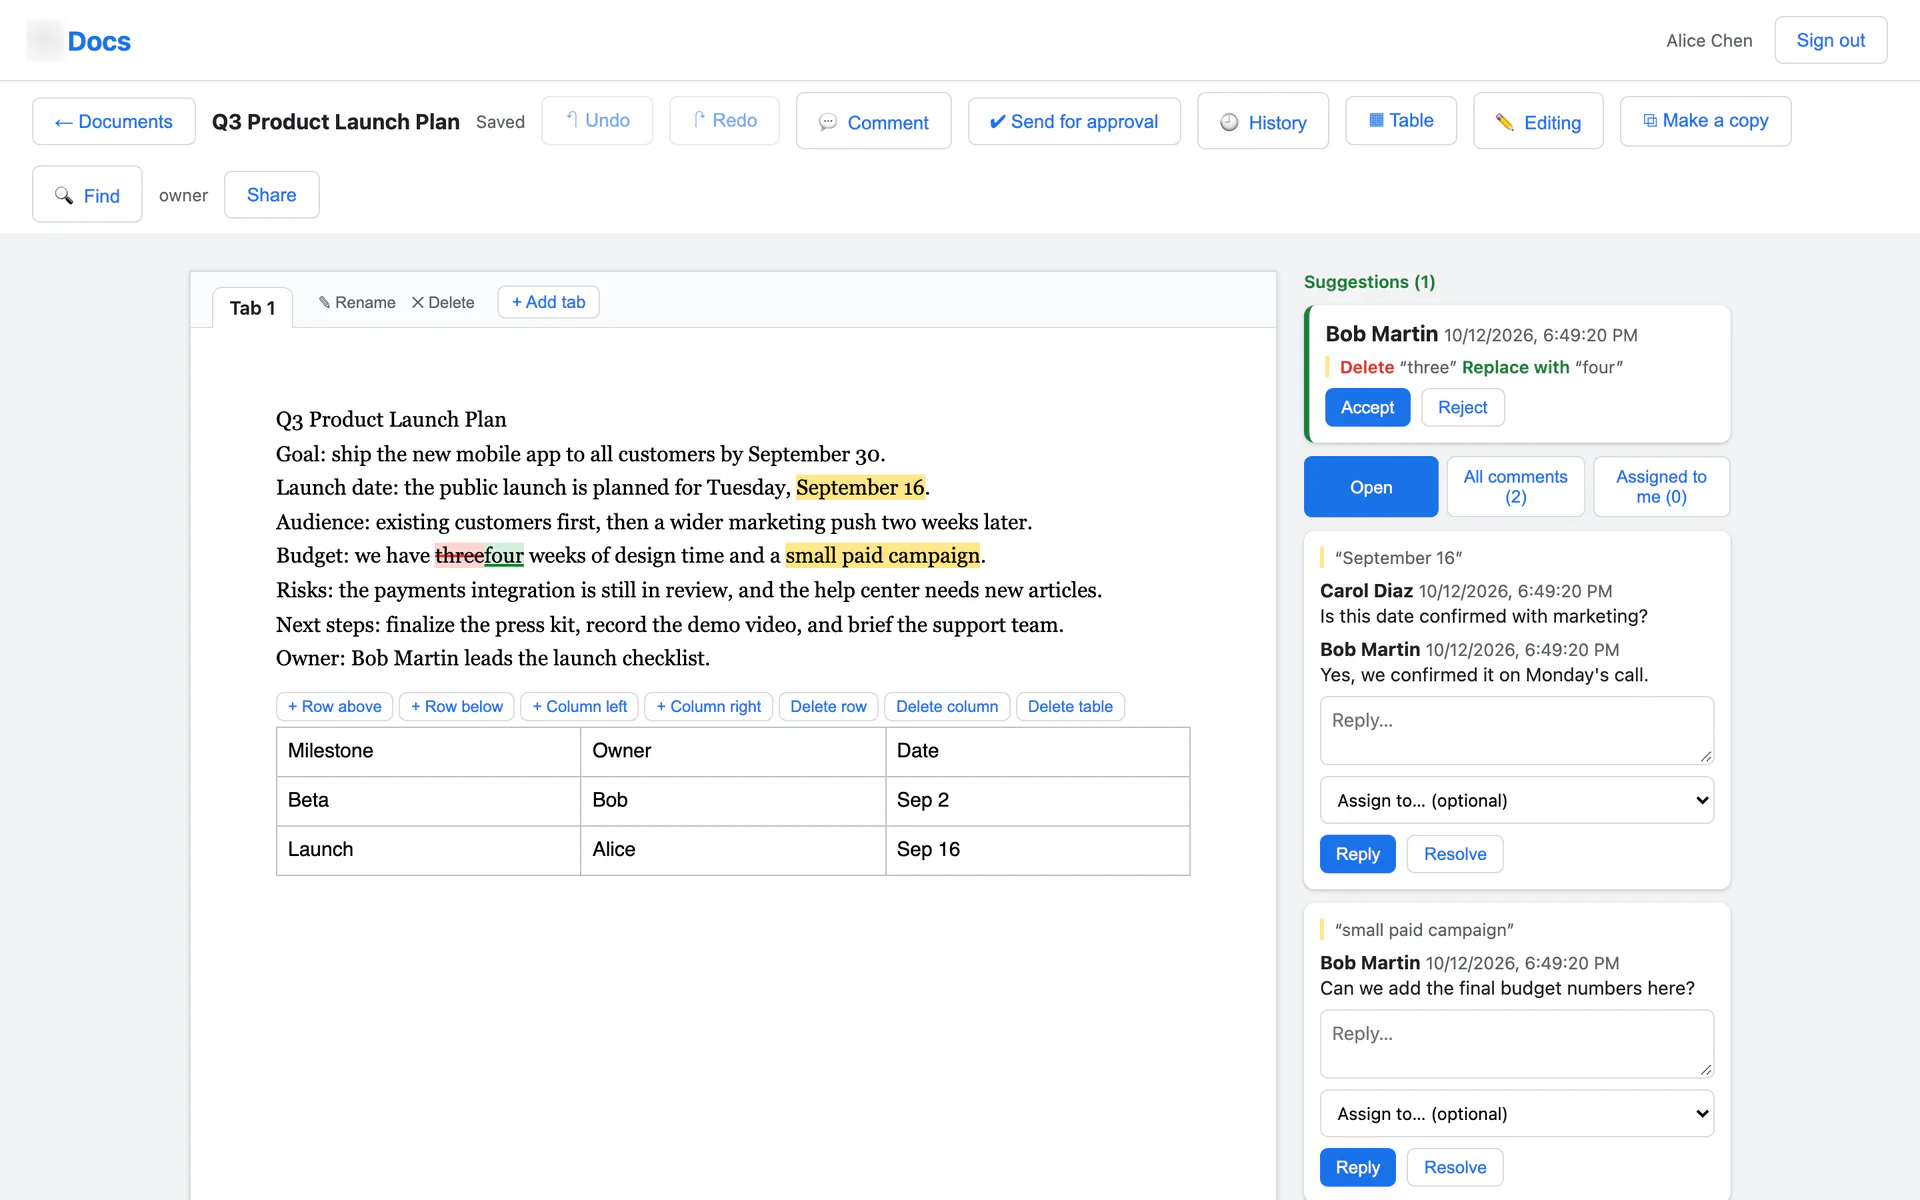Click the Reply field under September 16 comment
Screen dimensions: 1920x1200
click(x=1516, y=731)
